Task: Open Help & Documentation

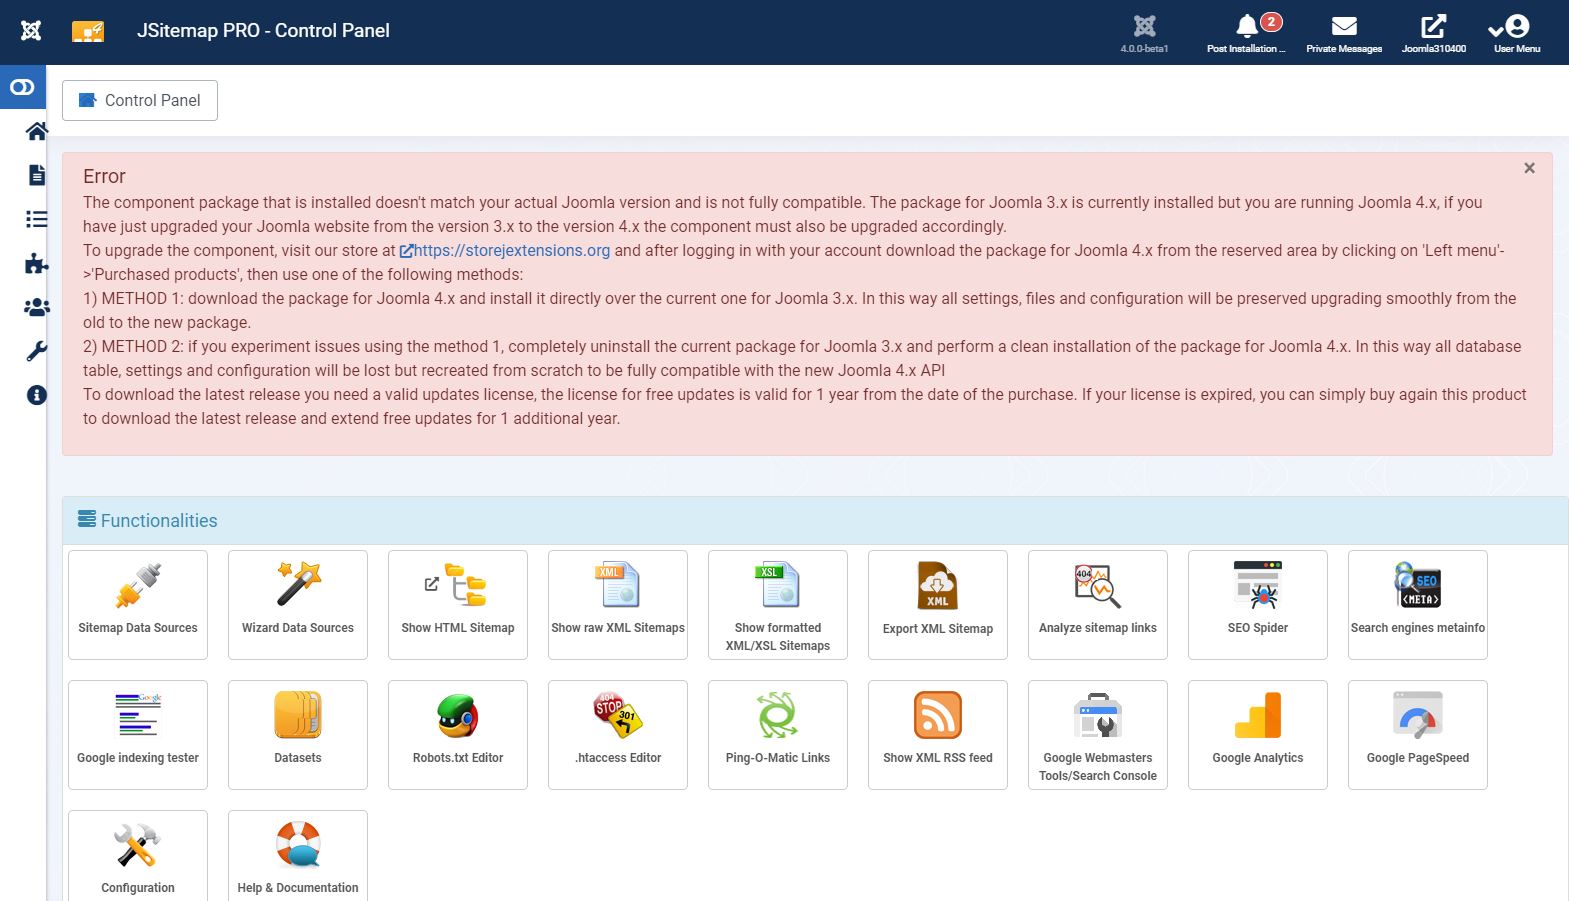Action: click(x=298, y=856)
